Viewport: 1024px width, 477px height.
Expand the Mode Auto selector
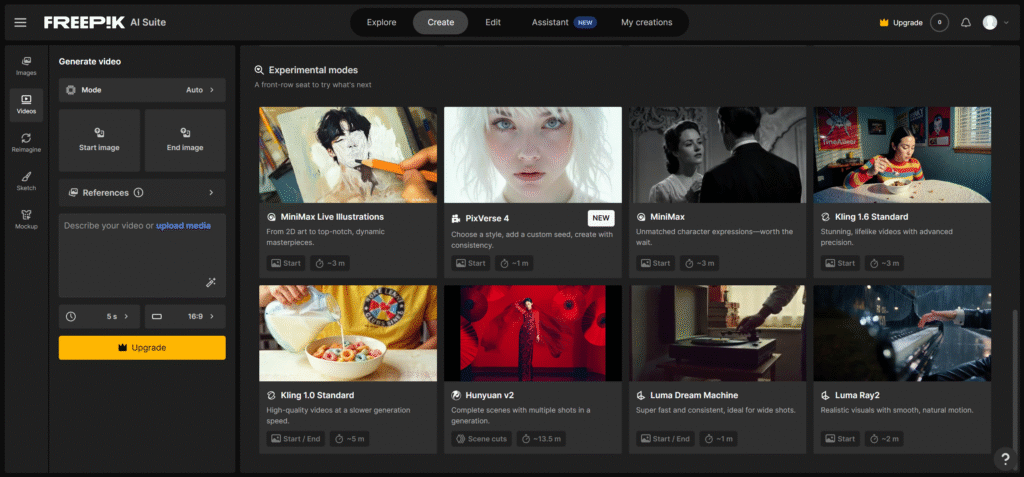(x=142, y=90)
